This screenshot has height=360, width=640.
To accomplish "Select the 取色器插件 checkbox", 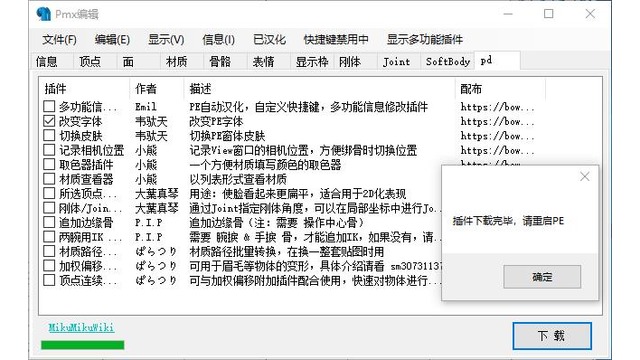I will click(x=49, y=164).
